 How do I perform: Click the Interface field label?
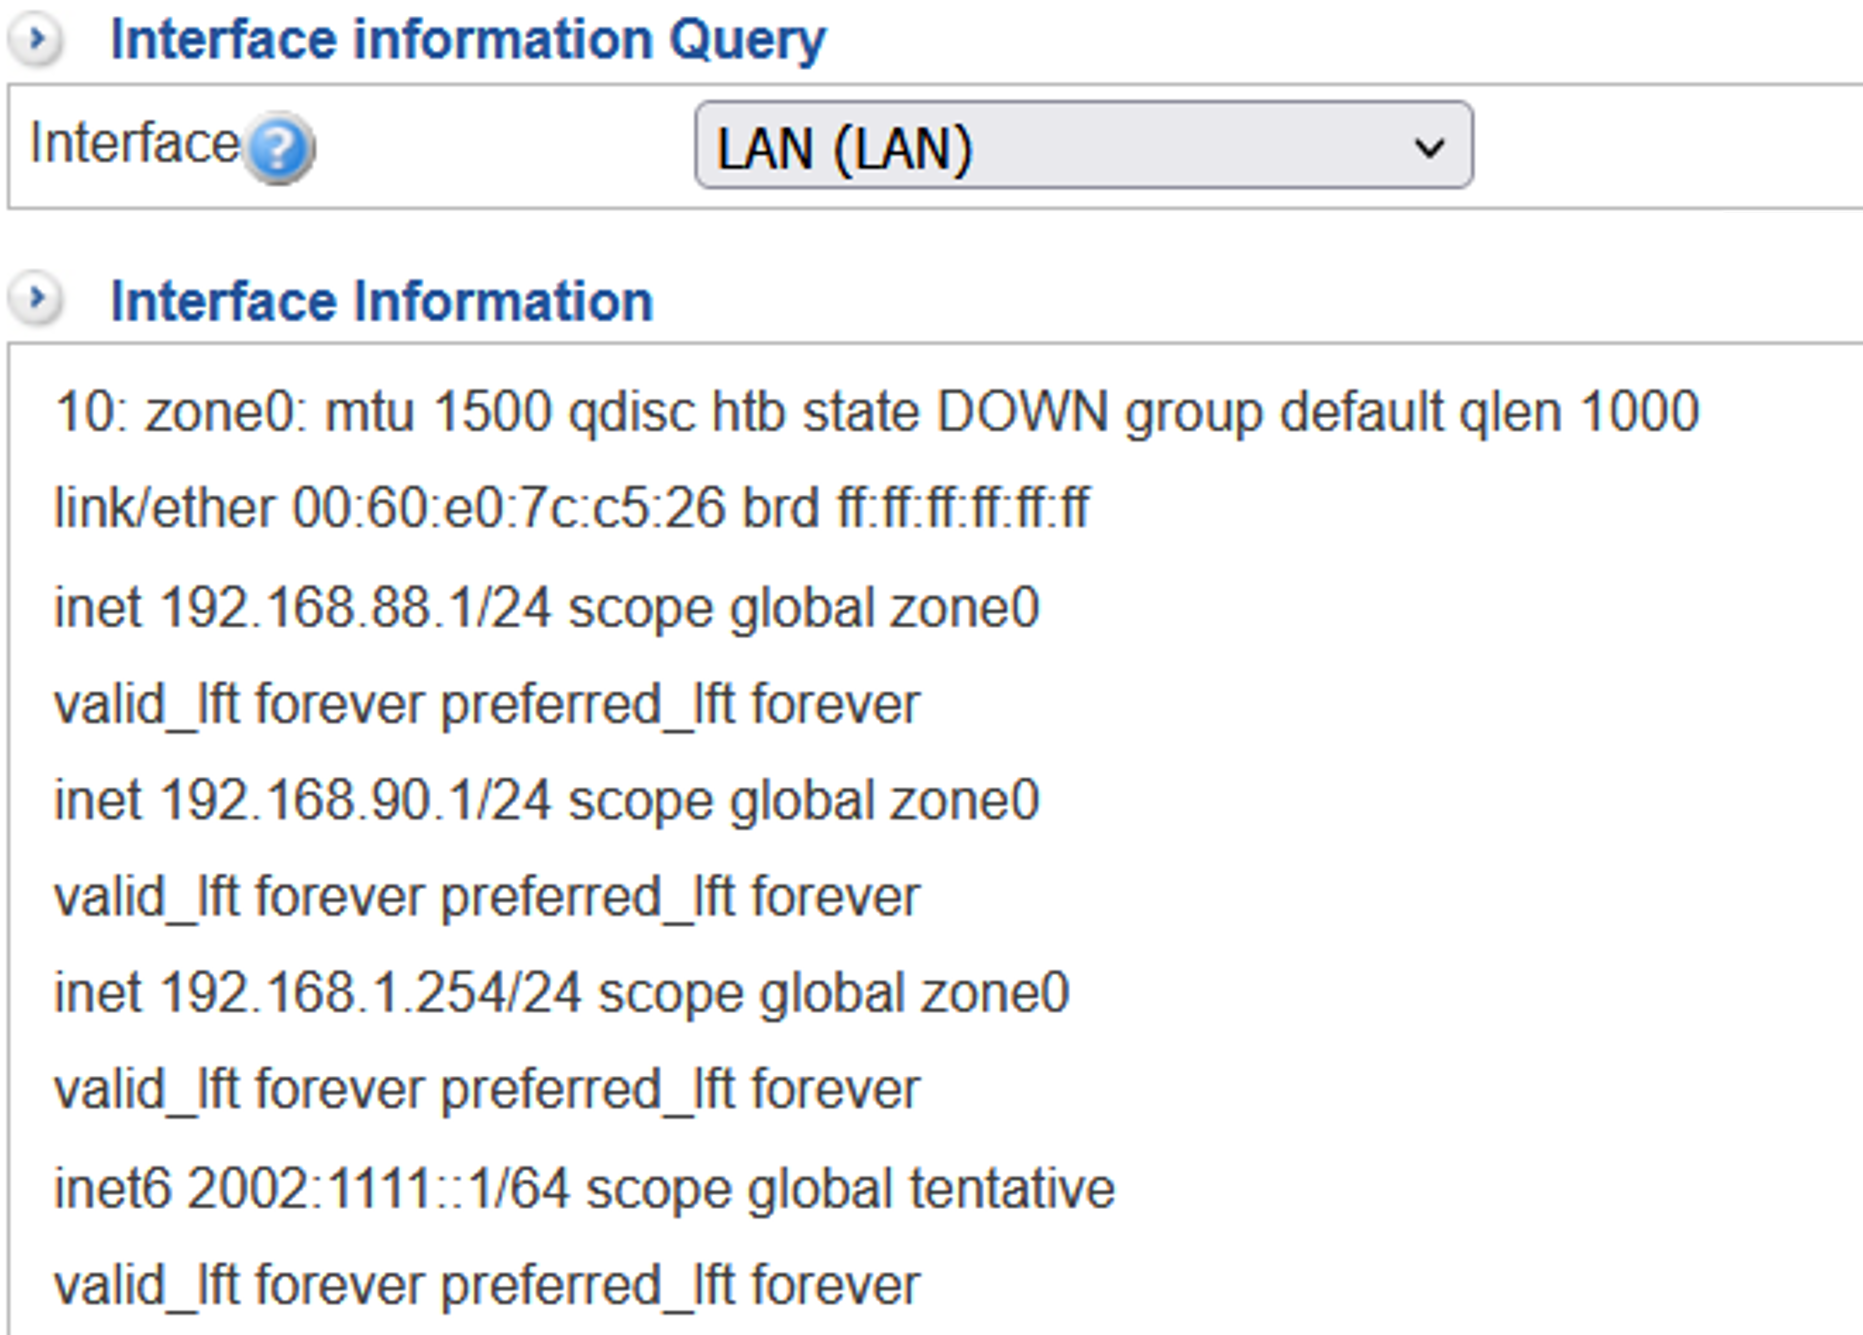point(135,143)
